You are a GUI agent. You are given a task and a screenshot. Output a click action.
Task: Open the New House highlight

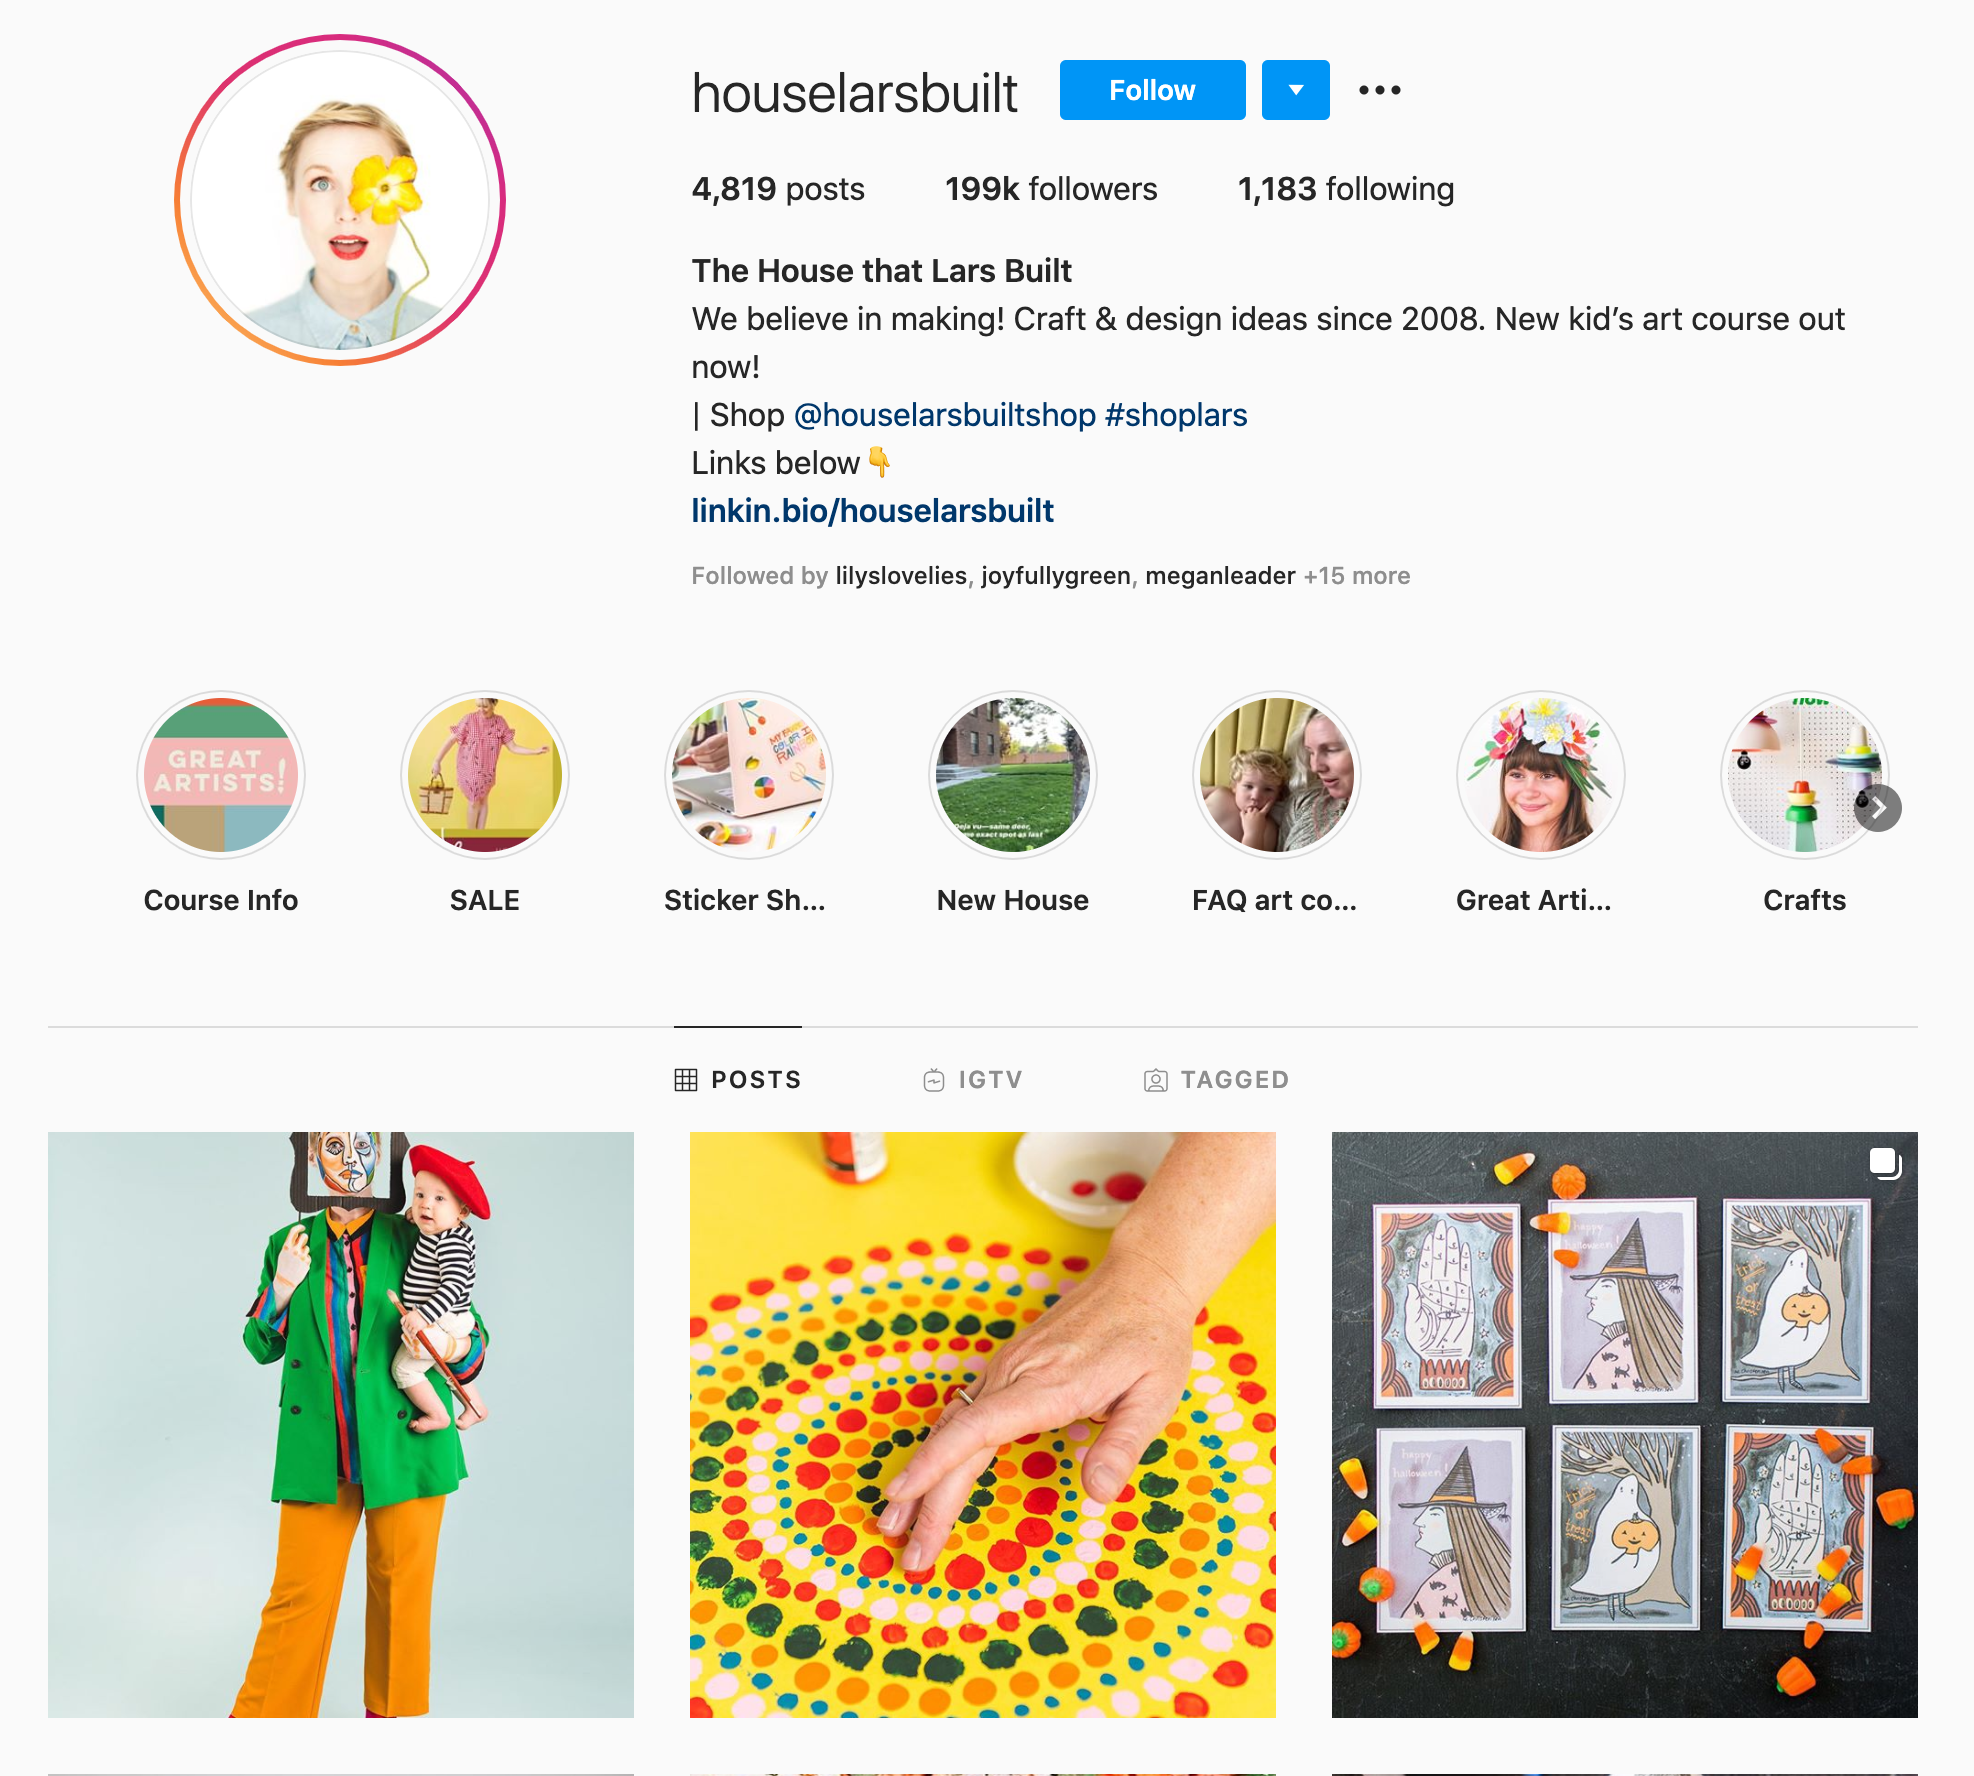(x=1013, y=775)
